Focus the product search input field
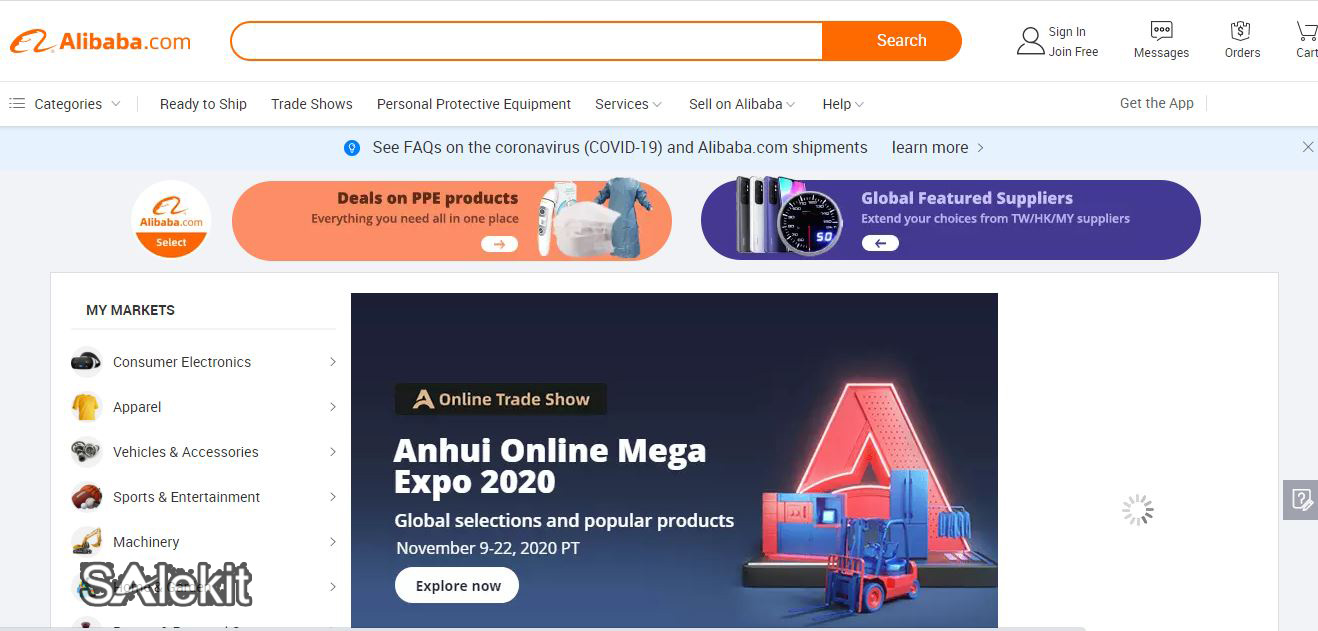Image resolution: width=1318 pixels, height=631 pixels. pyautogui.click(x=527, y=41)
